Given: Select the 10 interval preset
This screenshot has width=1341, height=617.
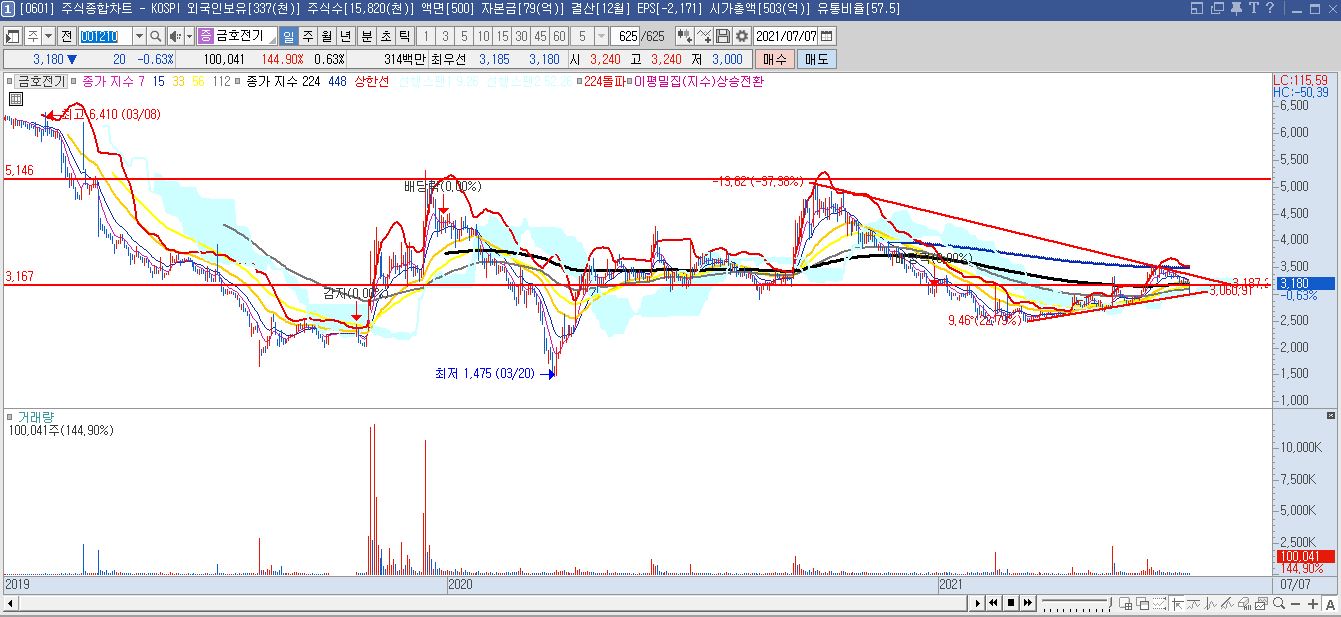Looking at the screenshot, I should 483,36.
